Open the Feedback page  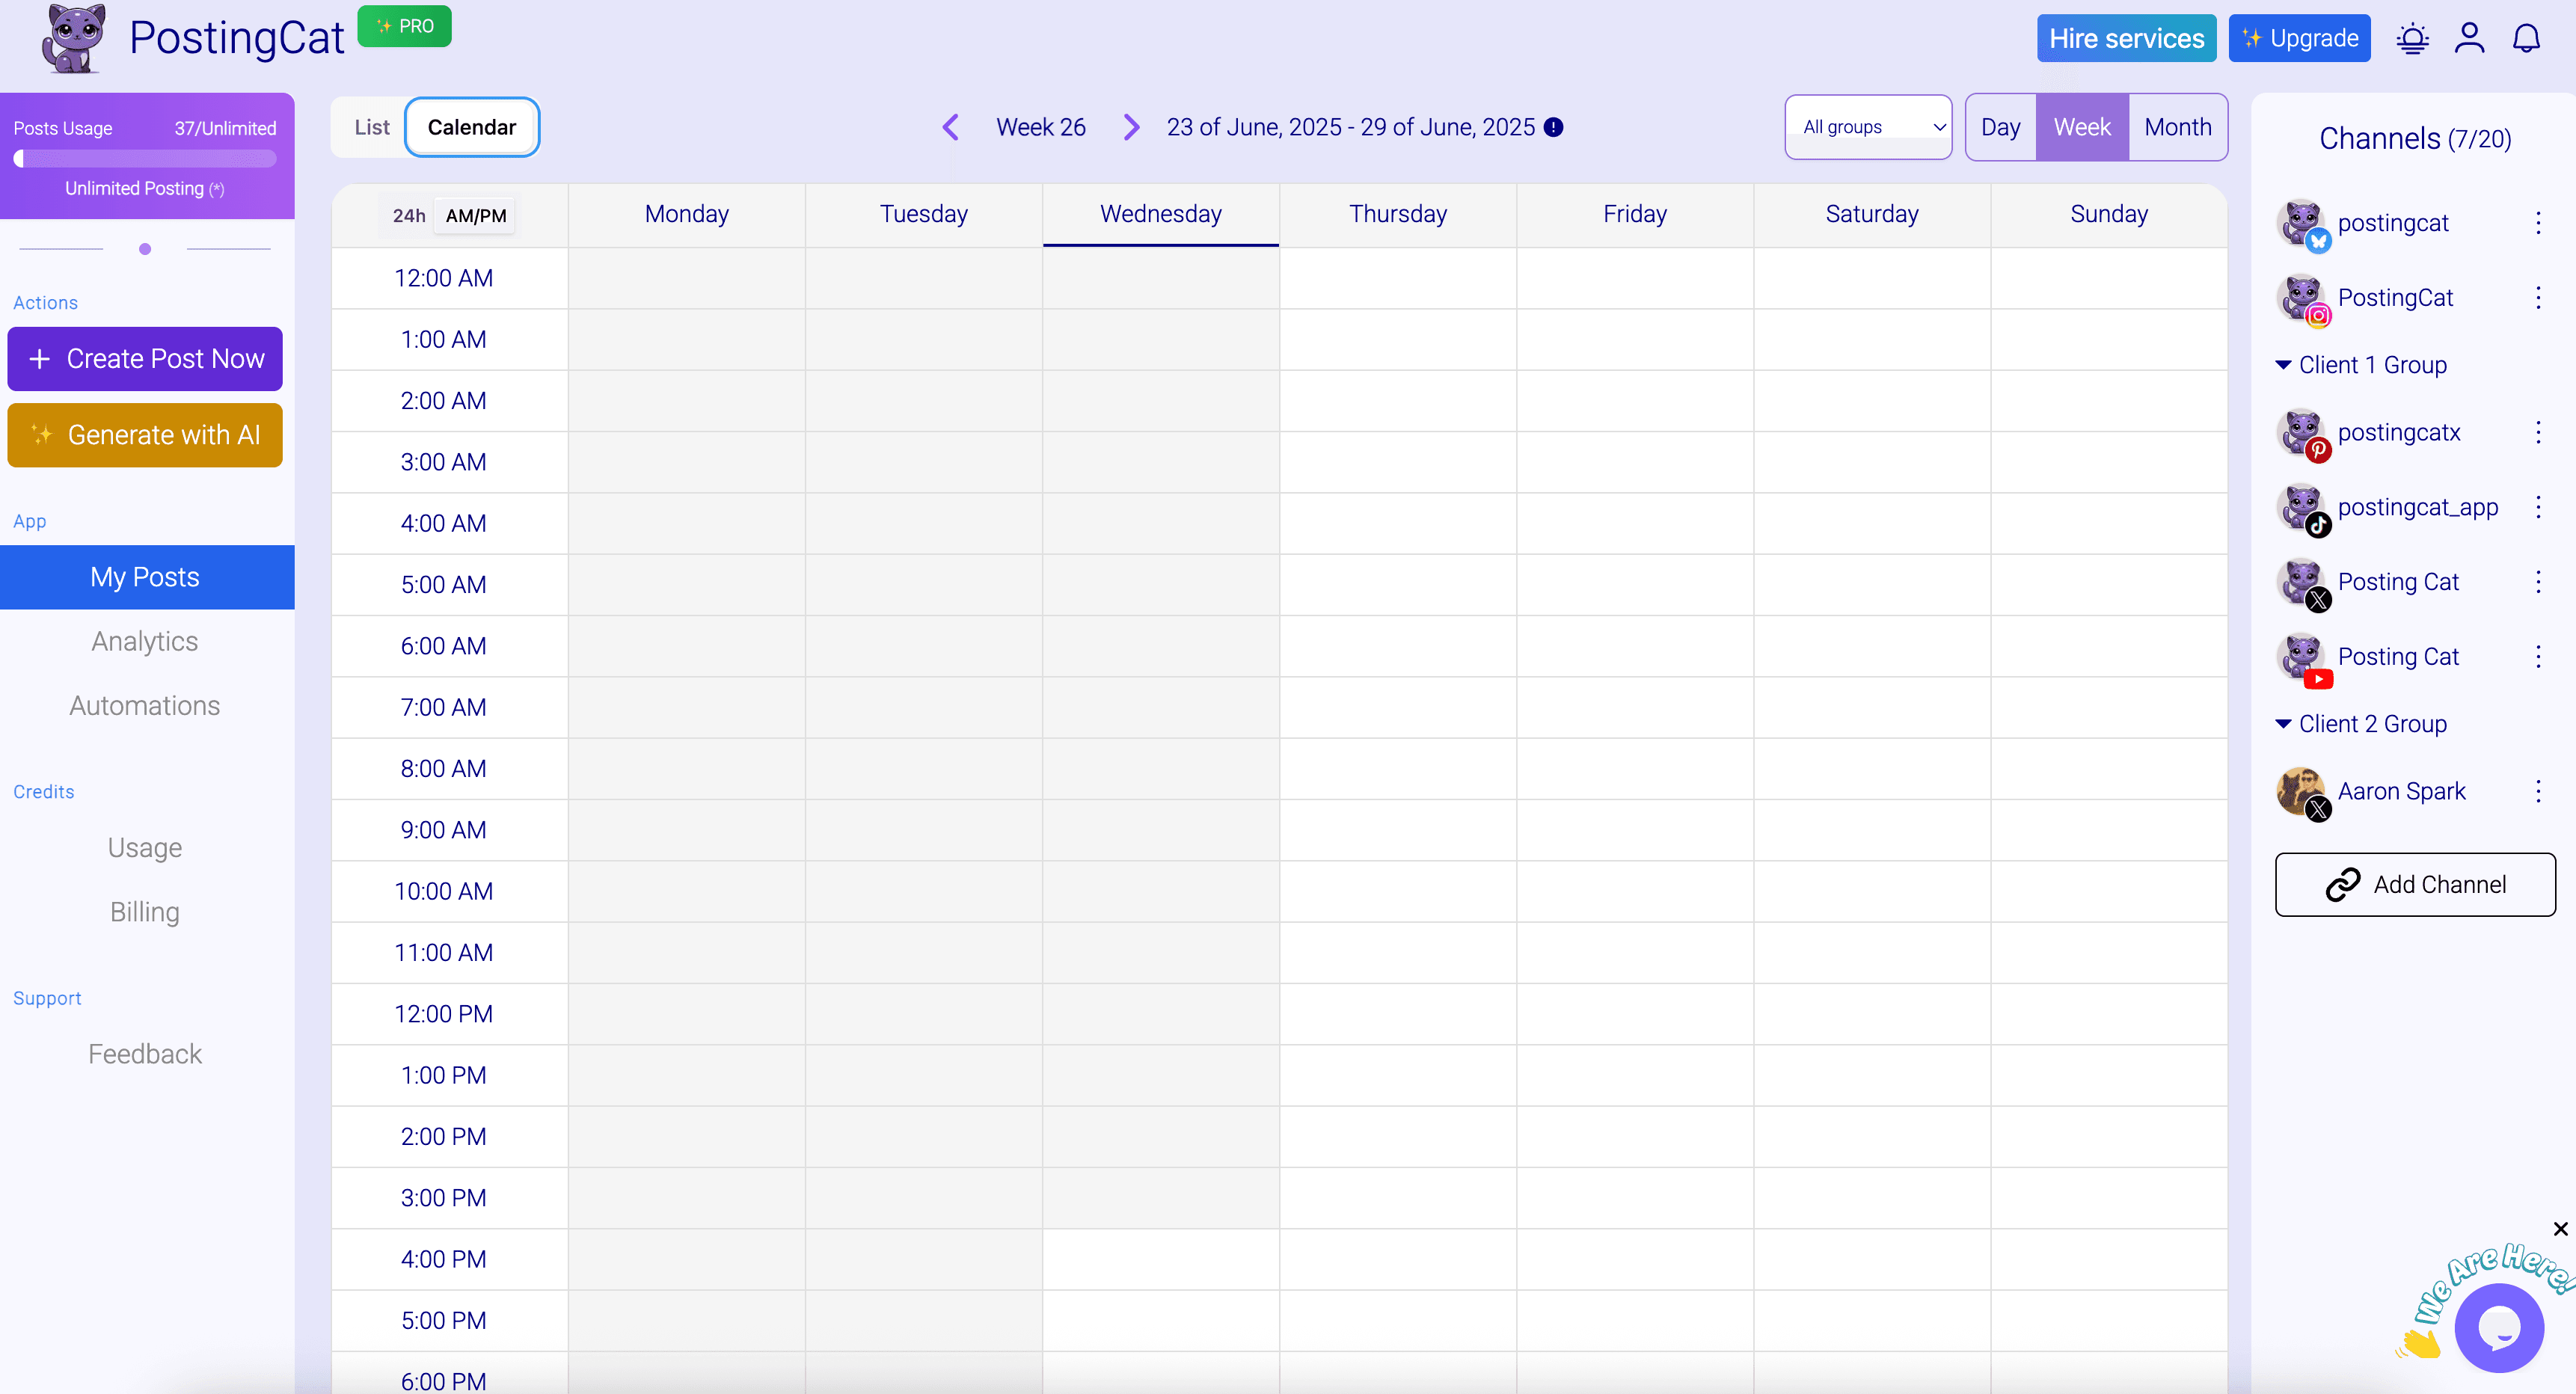coord(145,1054)
